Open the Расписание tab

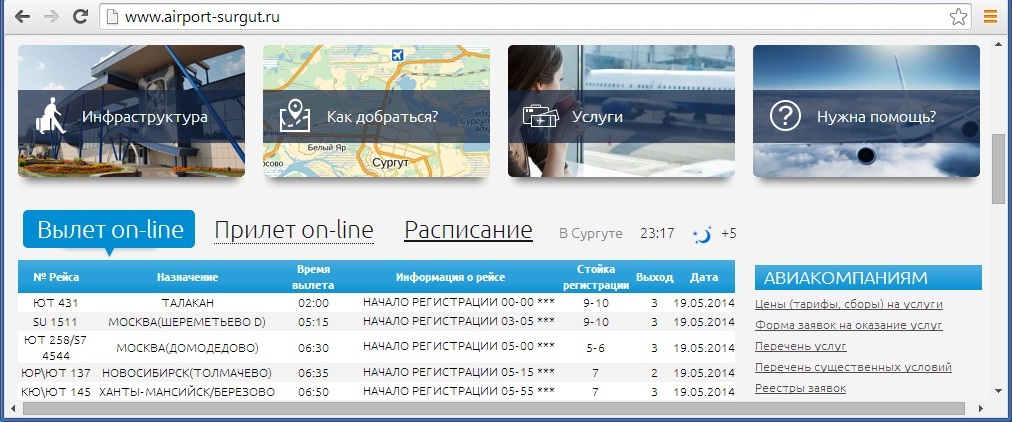coord(468,230)
